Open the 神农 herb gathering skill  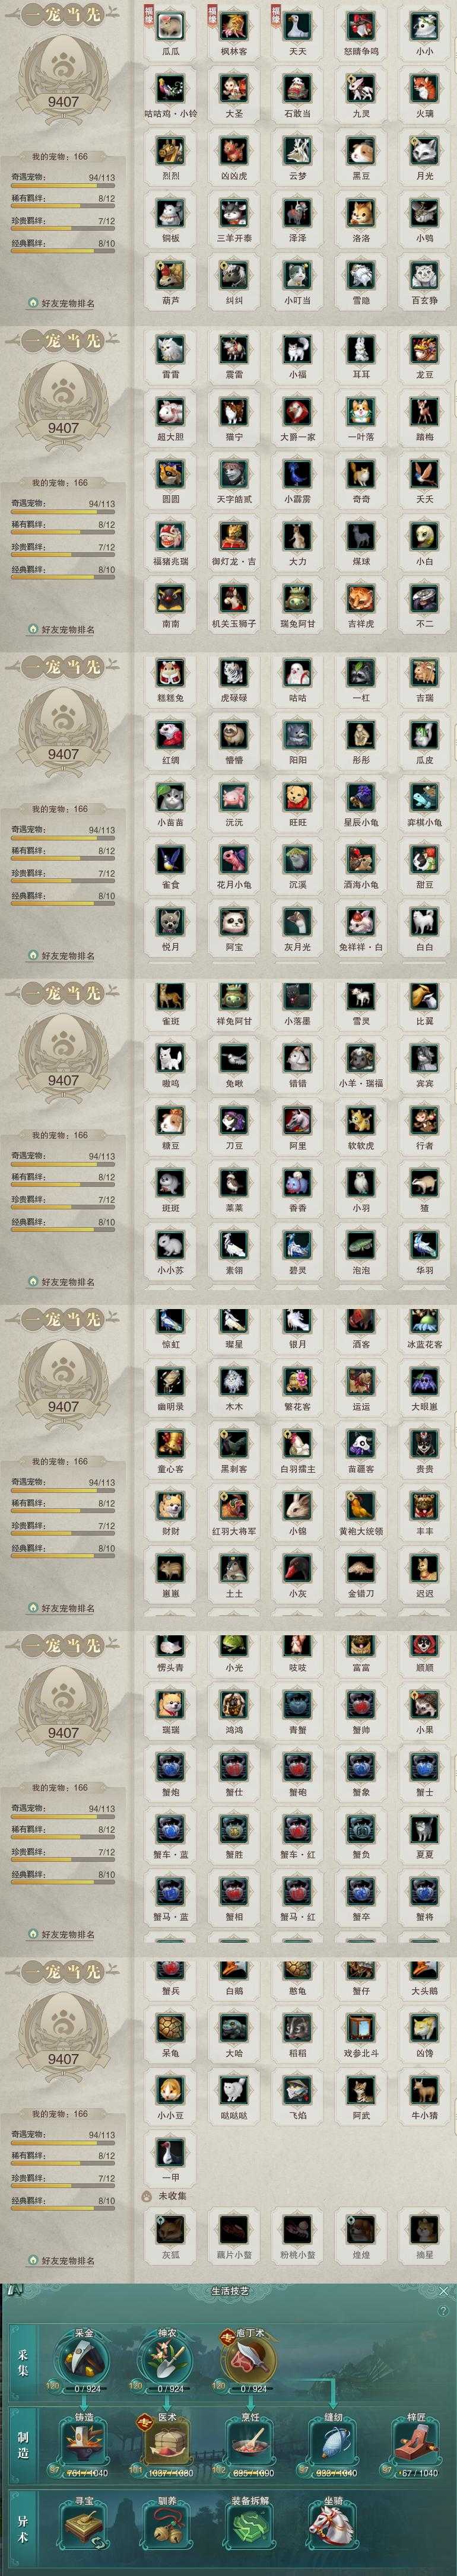[x=168, y=2358]
